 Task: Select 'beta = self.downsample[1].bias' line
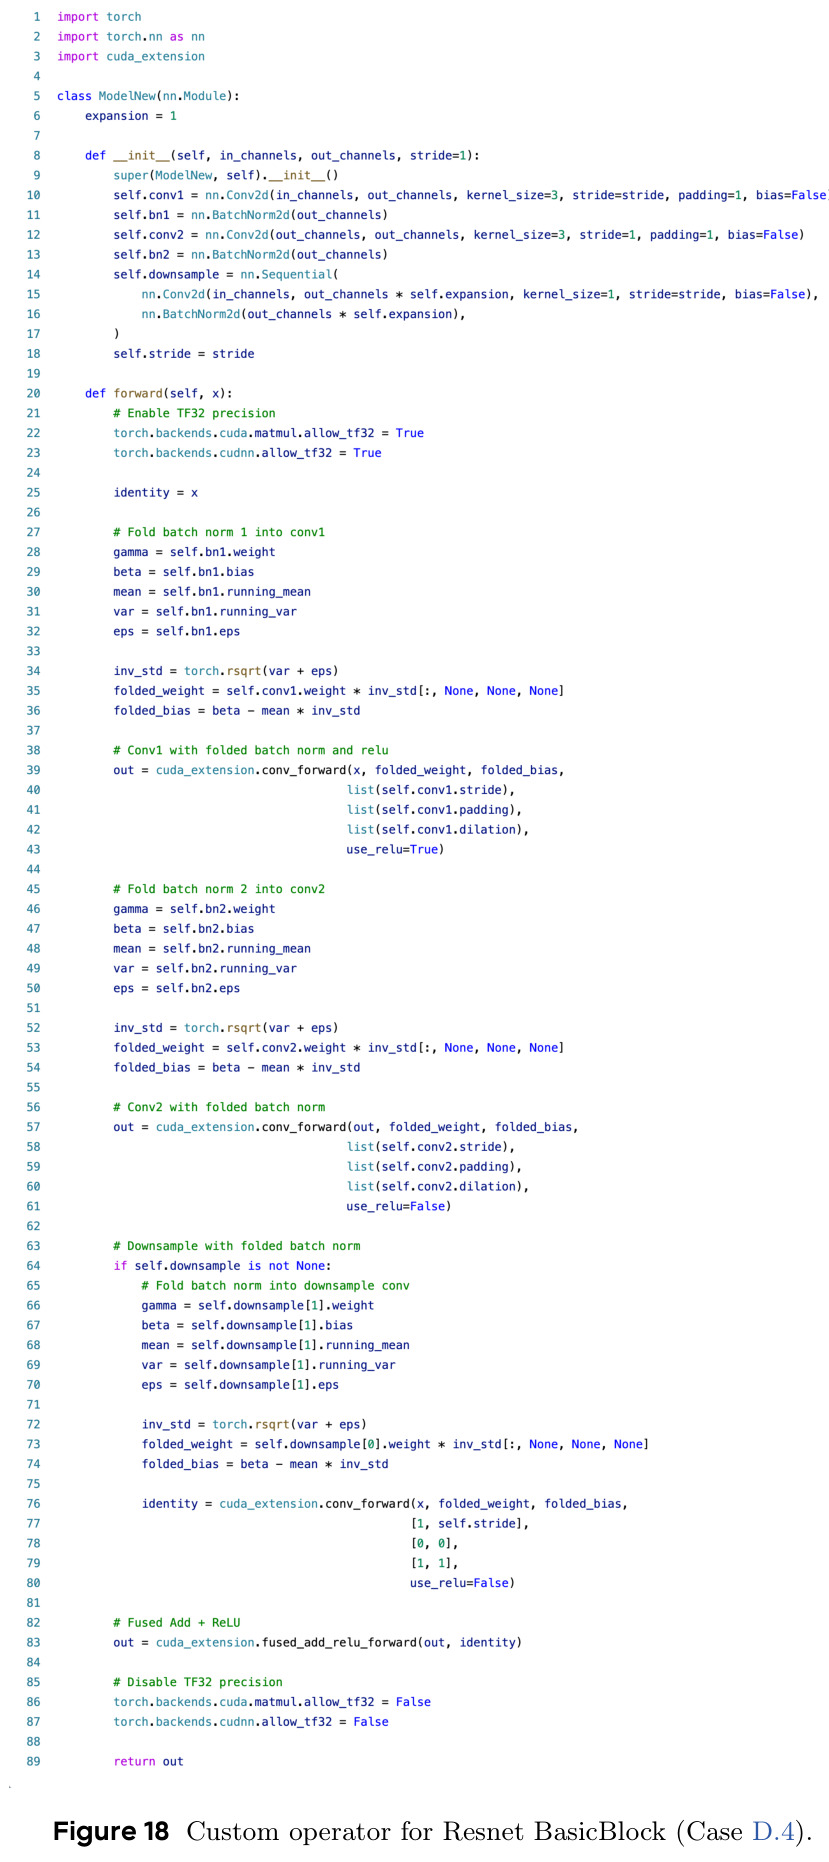click(247, 1326)
